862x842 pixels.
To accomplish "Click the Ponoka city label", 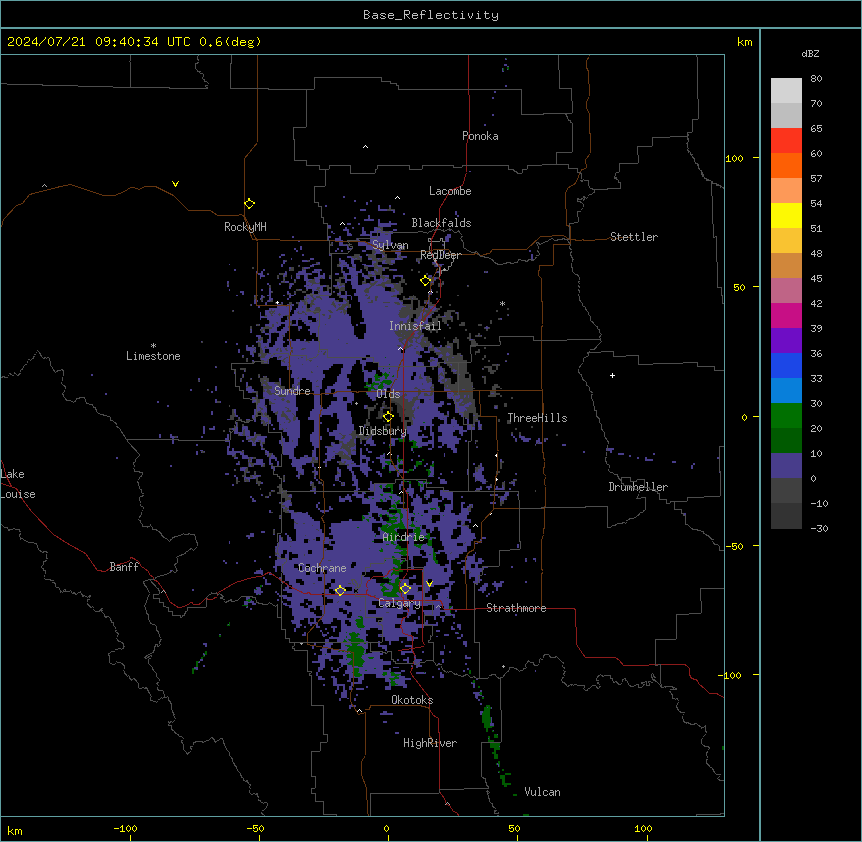I will click(x=480, y=136).
